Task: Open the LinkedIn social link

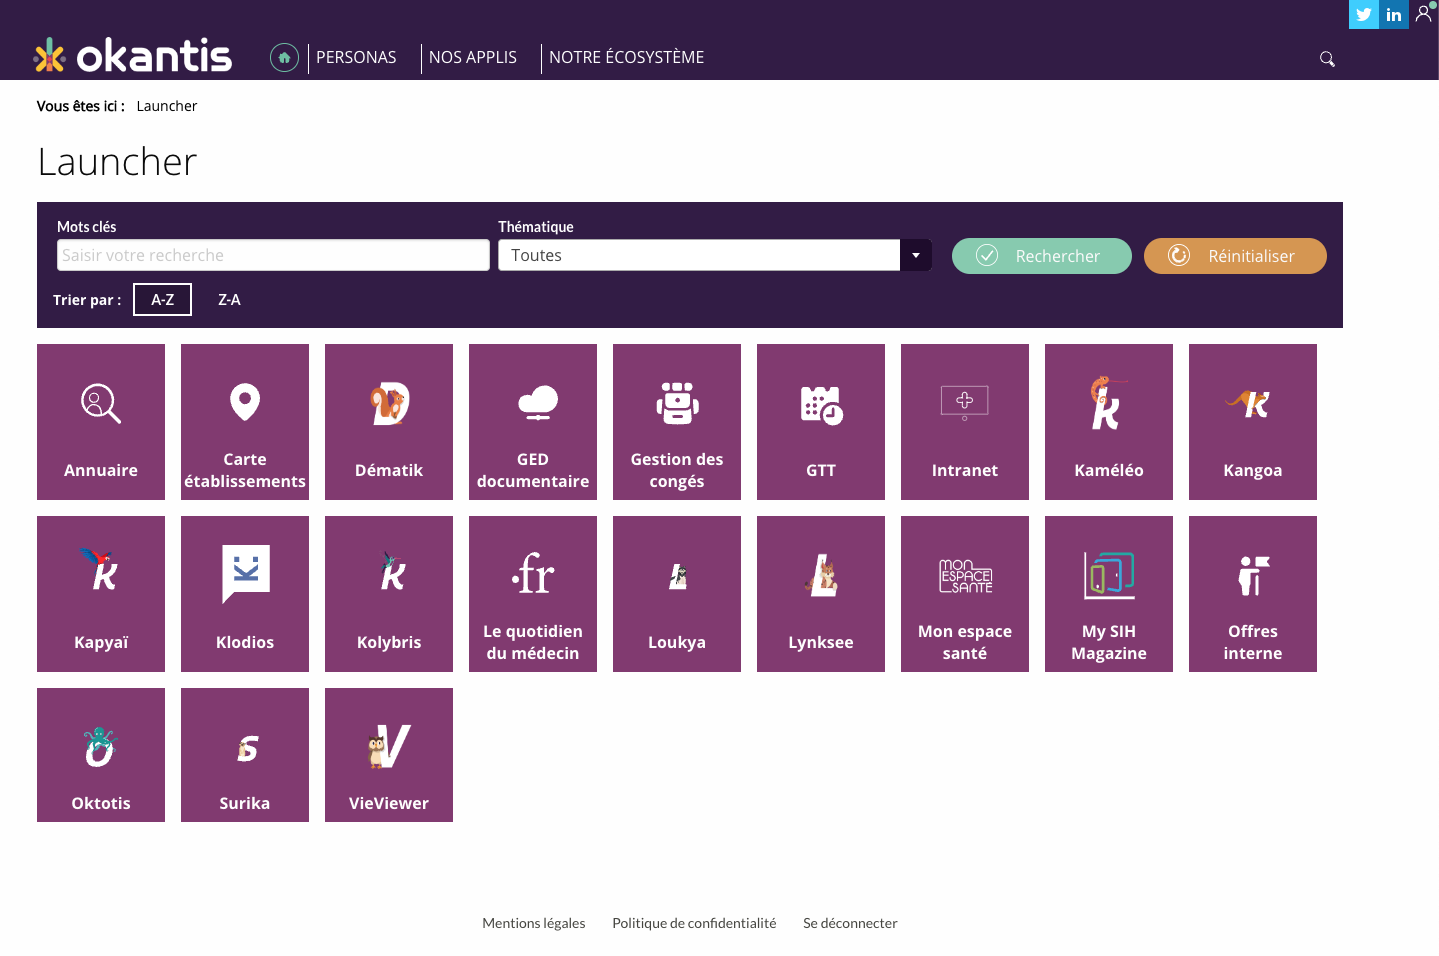Action: coord(1394,14)
